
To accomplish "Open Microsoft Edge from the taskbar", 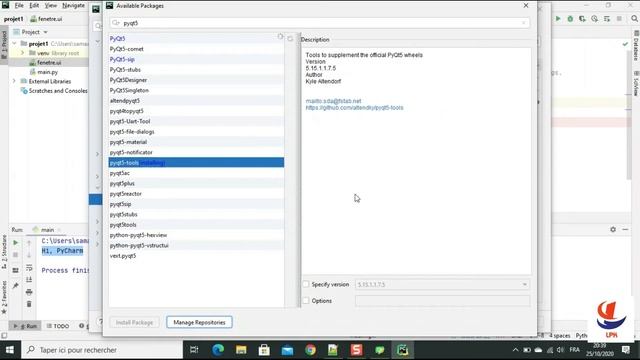I will pos(218,350).
